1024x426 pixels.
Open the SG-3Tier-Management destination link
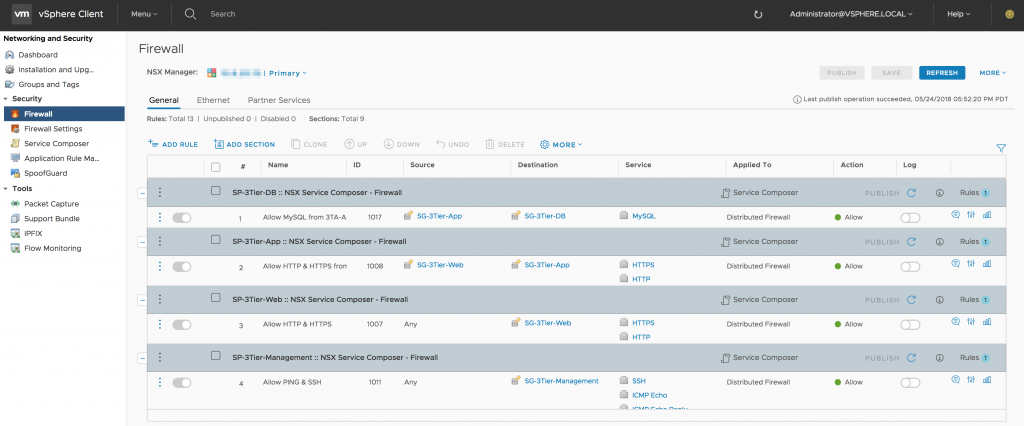[561, 381]
